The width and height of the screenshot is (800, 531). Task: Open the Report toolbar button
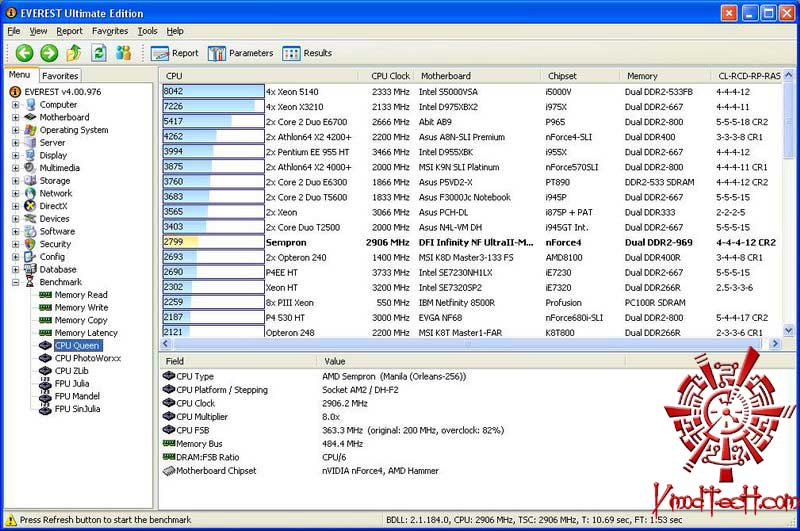174,53
